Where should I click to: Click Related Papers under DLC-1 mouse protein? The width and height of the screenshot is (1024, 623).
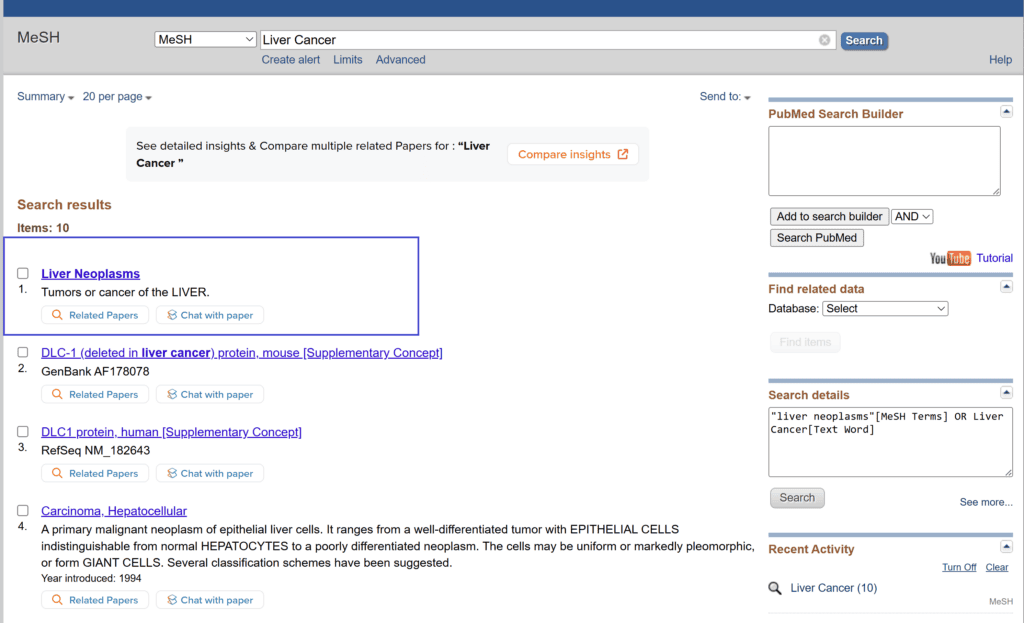tap(95, 394)
